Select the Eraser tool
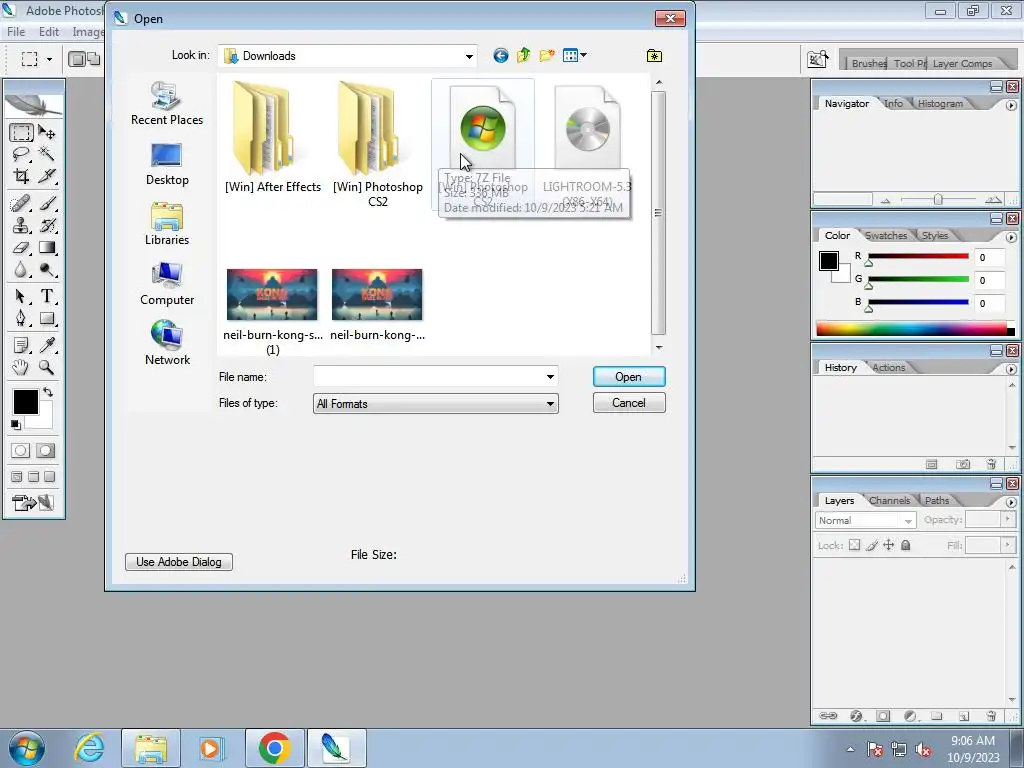The image size is (1024, 768). tap(21, 248)
